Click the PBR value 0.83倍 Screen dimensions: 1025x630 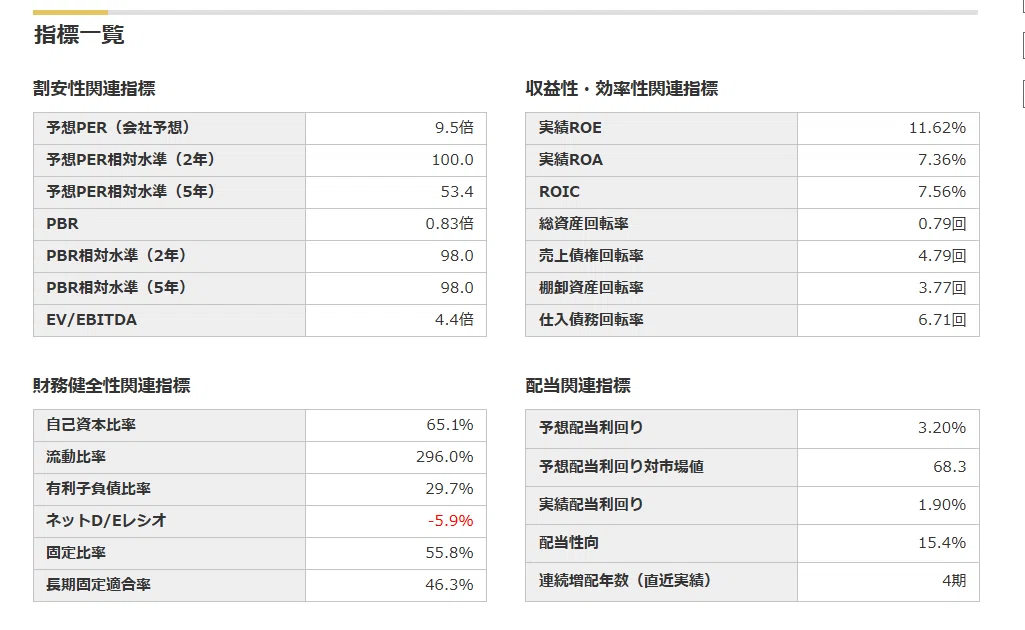point(449,224)
